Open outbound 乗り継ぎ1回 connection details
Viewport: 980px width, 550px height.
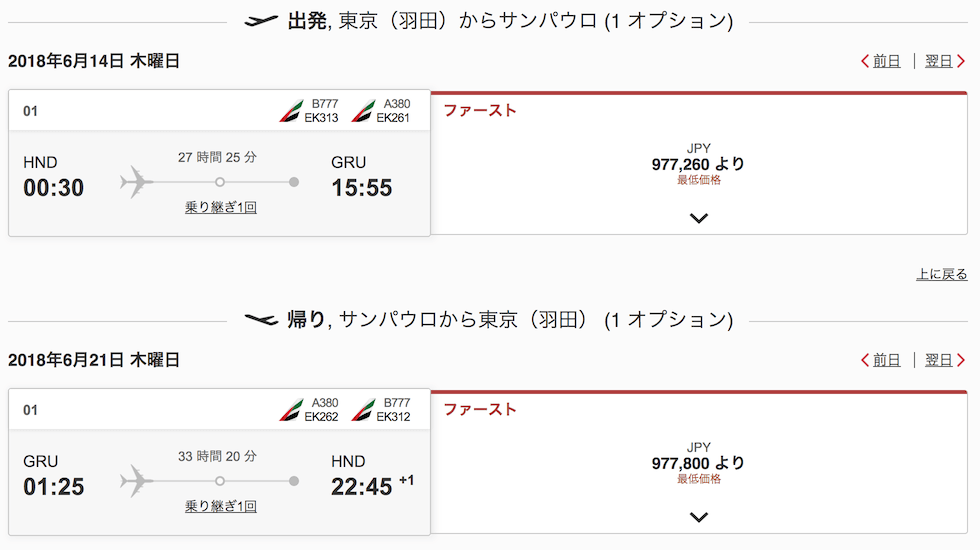coord(220,208)
